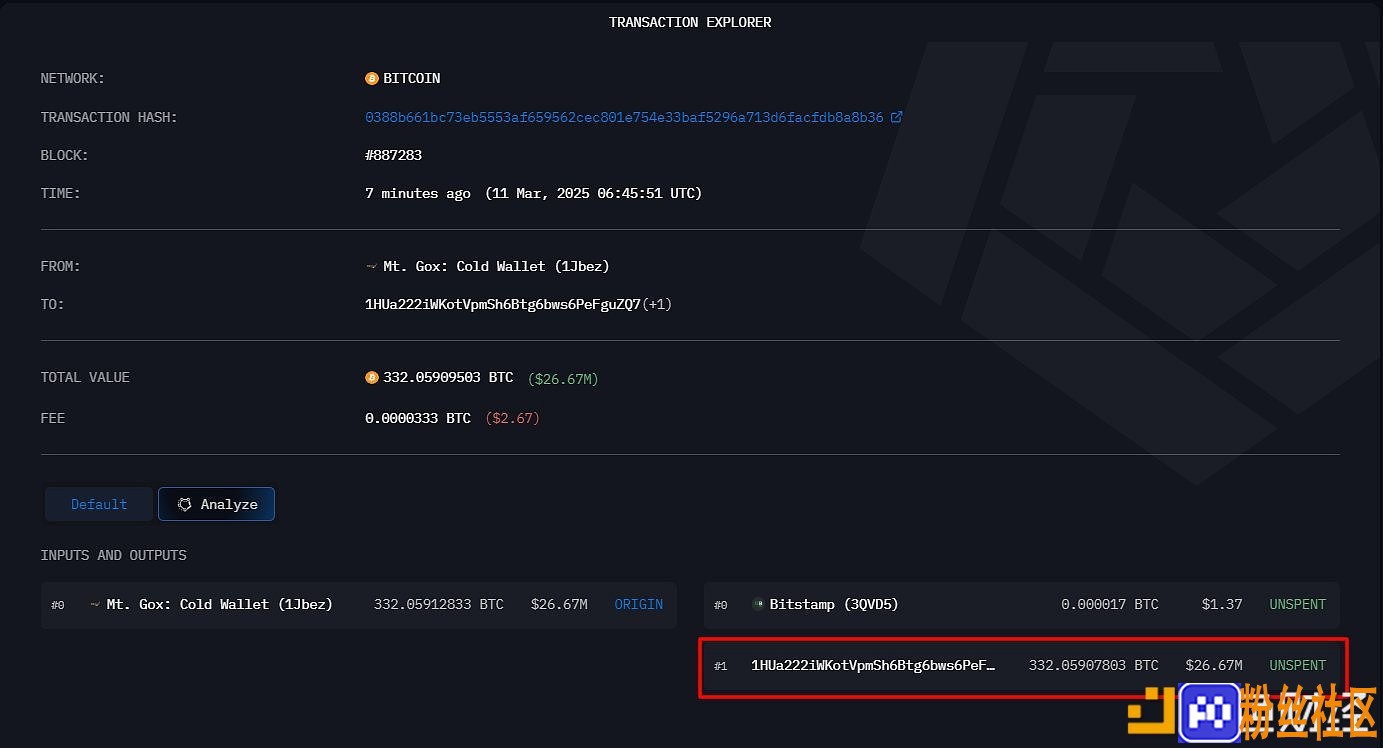Click the '7 minutes ago' relative time
Viewport: 1383px width, 748px height.
[418, 193]
